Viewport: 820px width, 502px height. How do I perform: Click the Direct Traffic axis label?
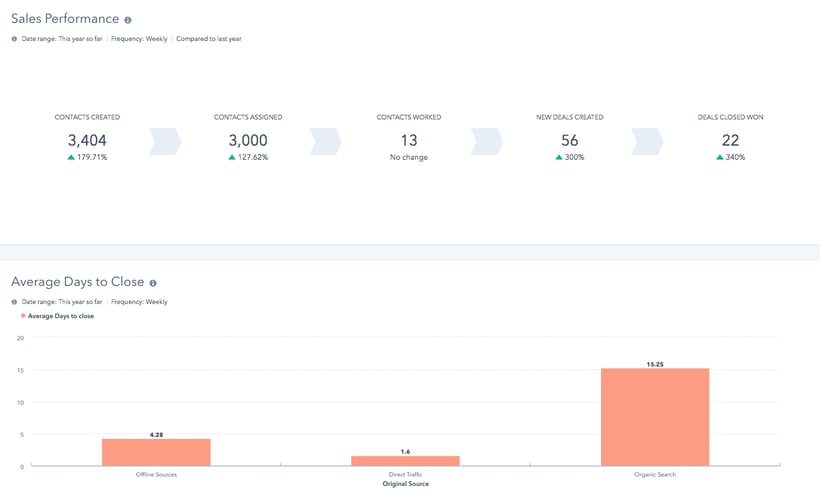pyautogui.click(x=405, y=474)
